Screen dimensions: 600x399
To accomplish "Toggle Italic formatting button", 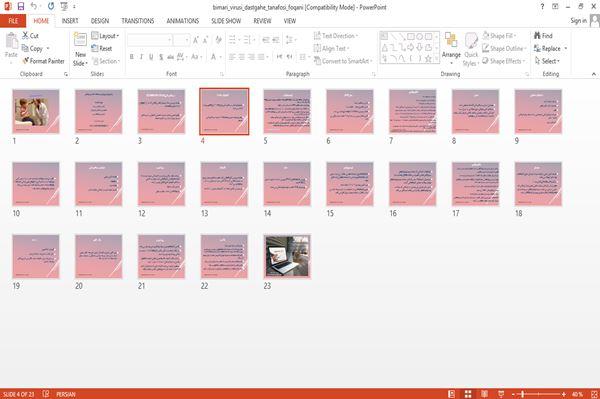I will click(141, 57).
